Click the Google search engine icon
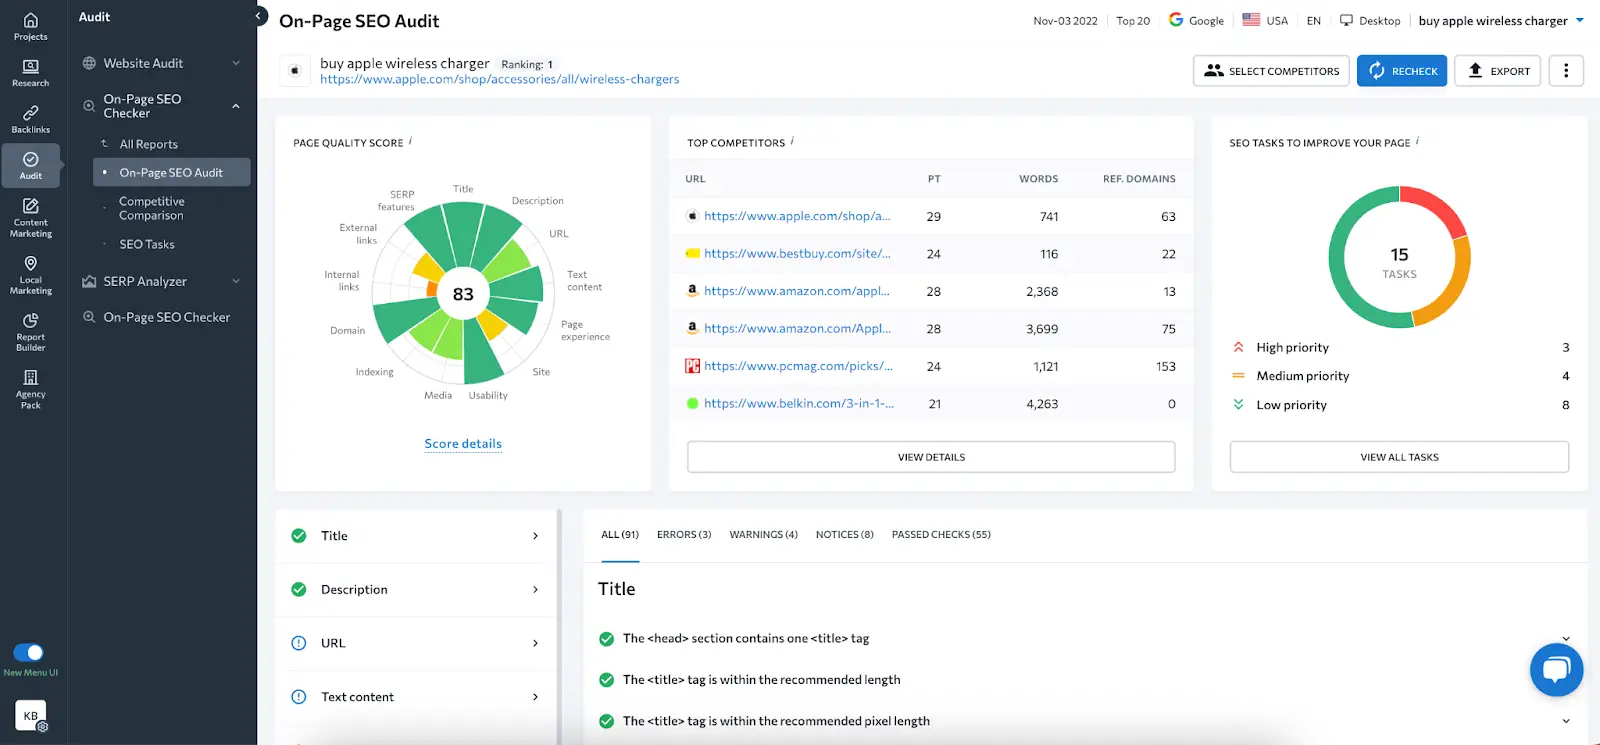The width and height of the screenshot is (1600, 745). (x=1176, y=19)
